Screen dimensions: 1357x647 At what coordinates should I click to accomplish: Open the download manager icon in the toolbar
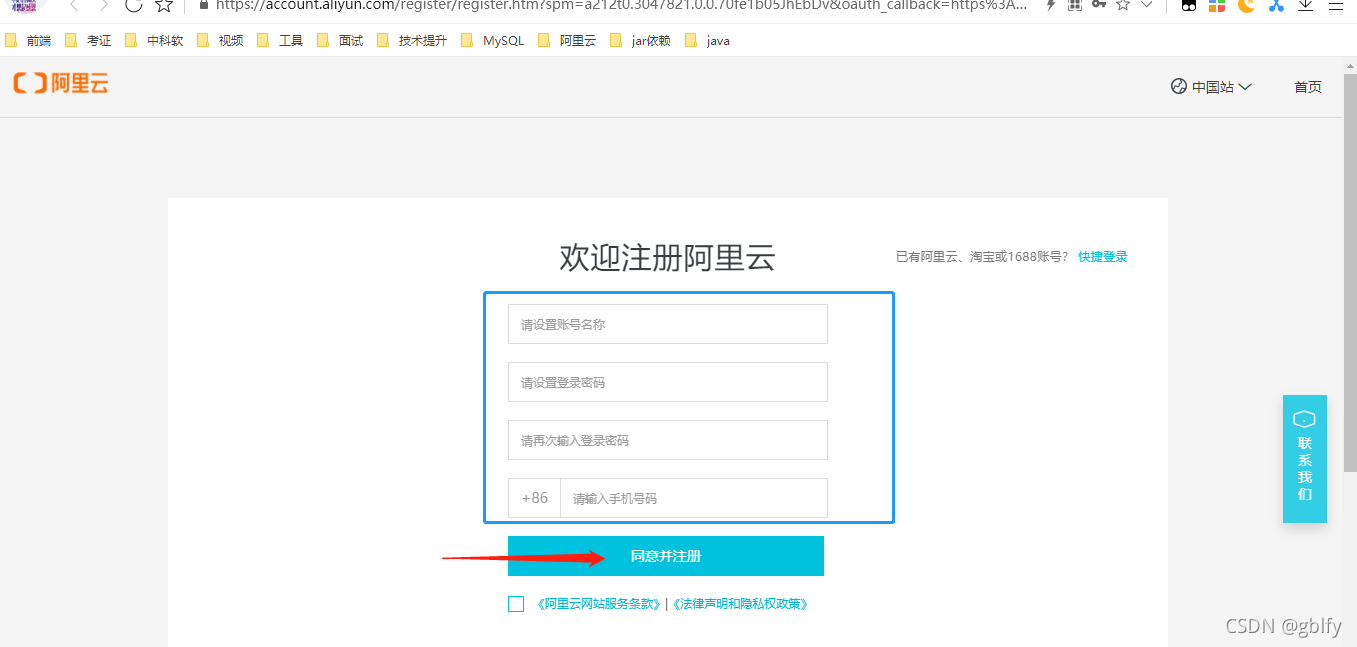(1305, 7)
